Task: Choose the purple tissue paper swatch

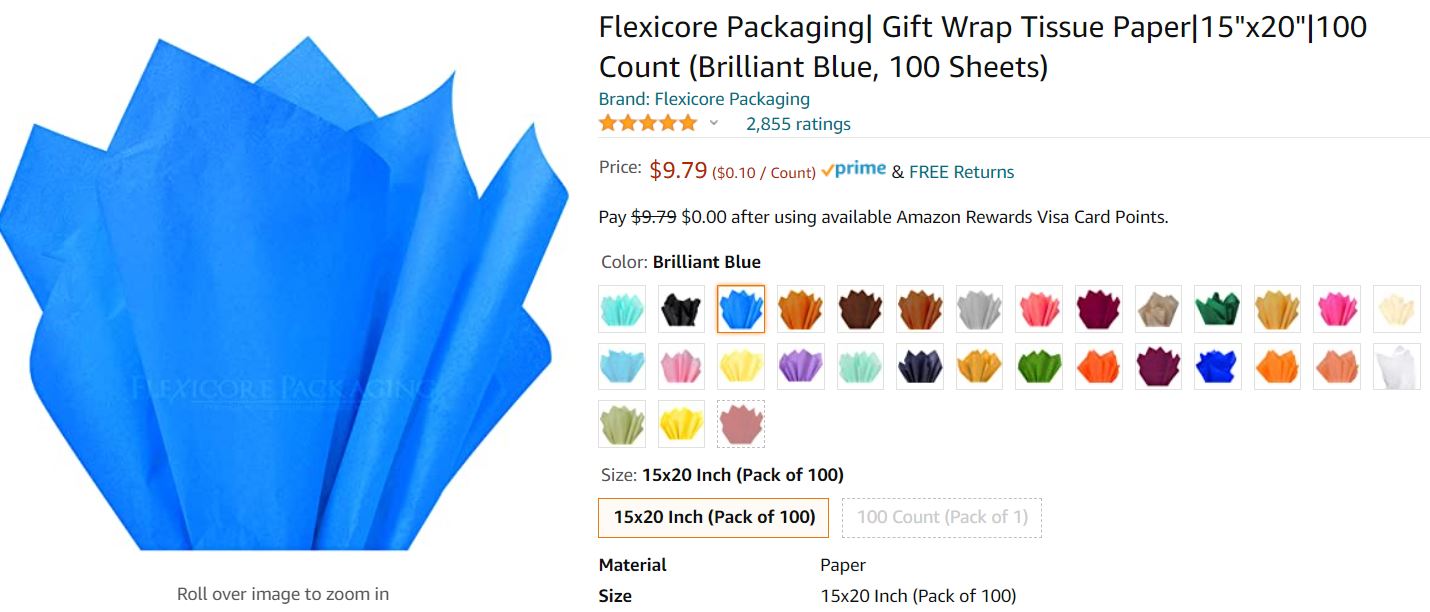Action: pos(800,366)
